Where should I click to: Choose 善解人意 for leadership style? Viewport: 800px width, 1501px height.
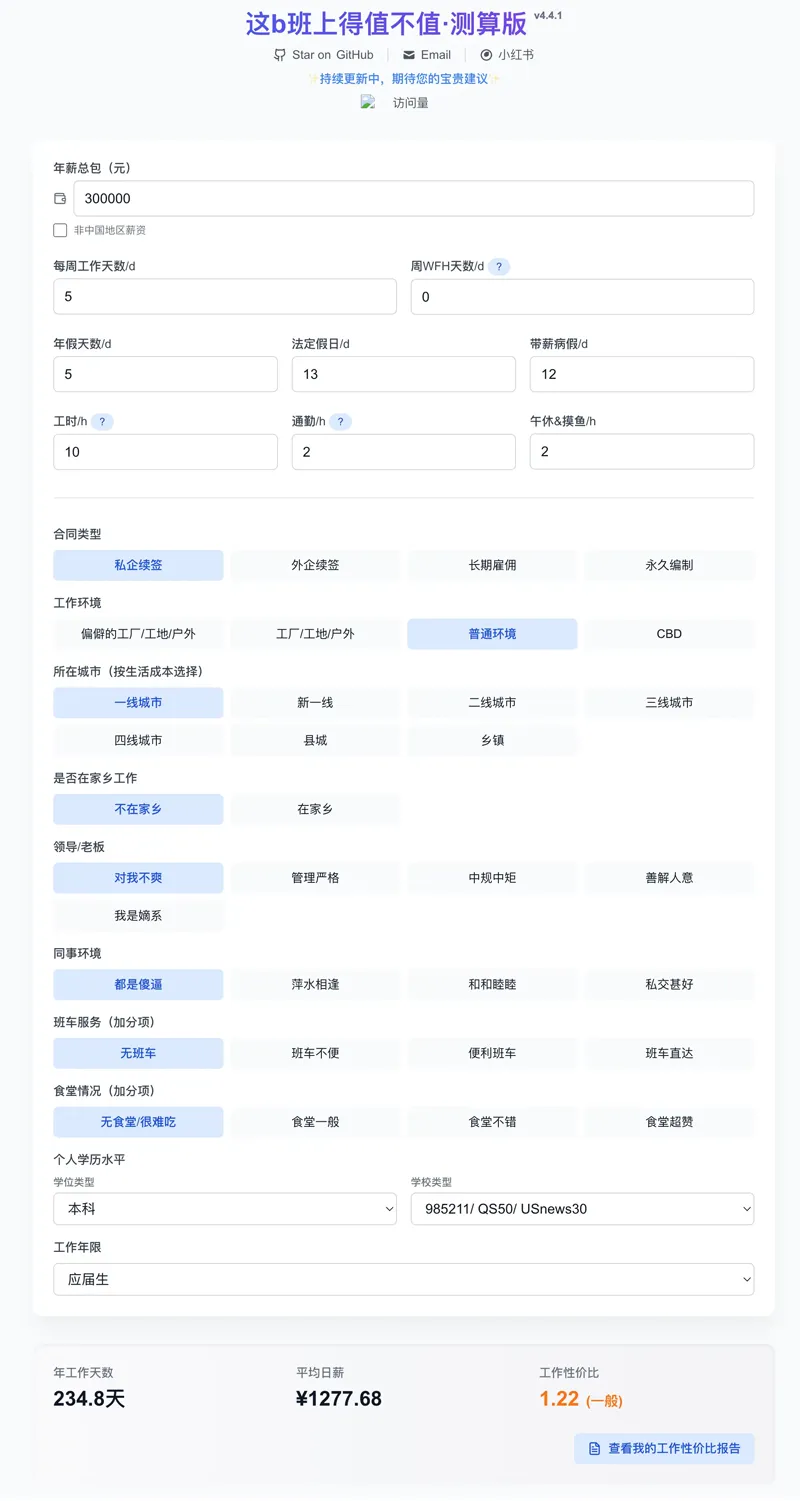[669, 877]
